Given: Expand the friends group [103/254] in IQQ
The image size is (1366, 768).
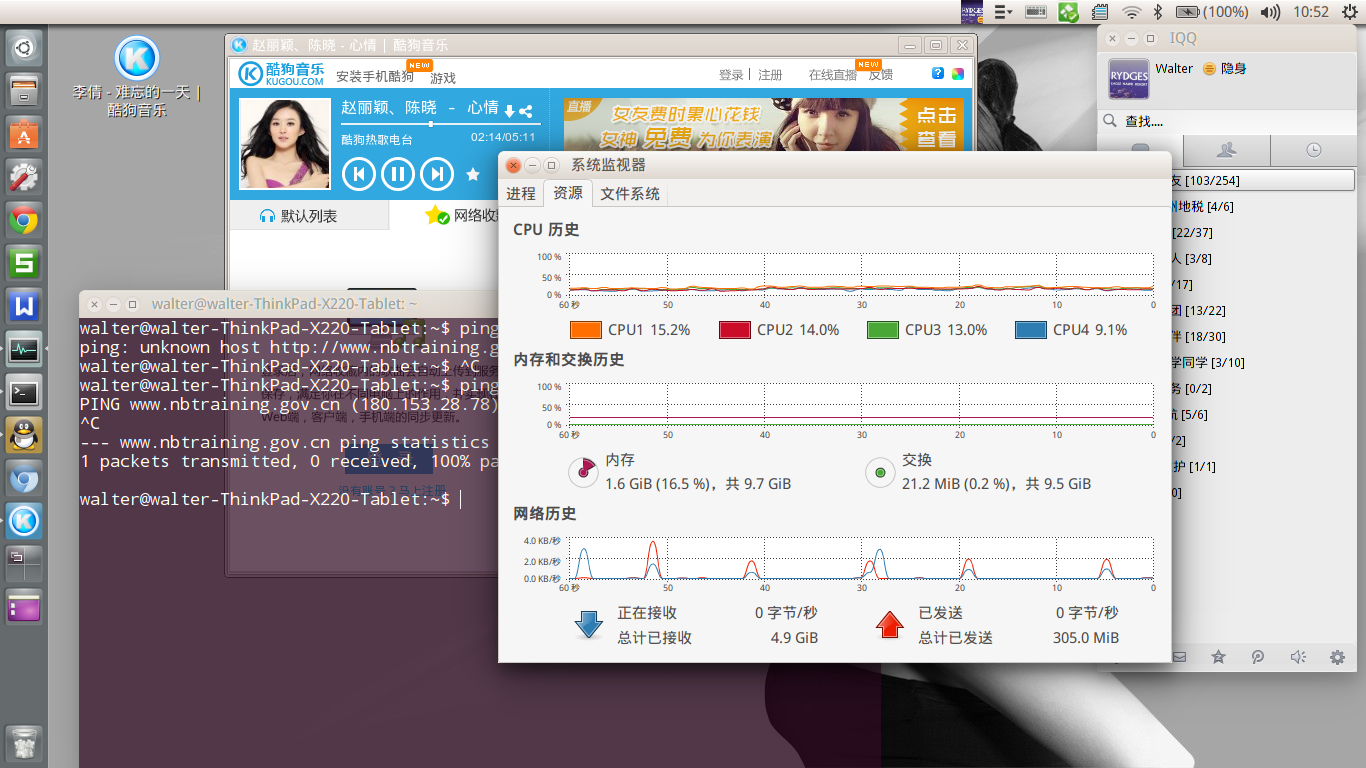Looking at the screenshot, I should click(x=1262, y=181).
